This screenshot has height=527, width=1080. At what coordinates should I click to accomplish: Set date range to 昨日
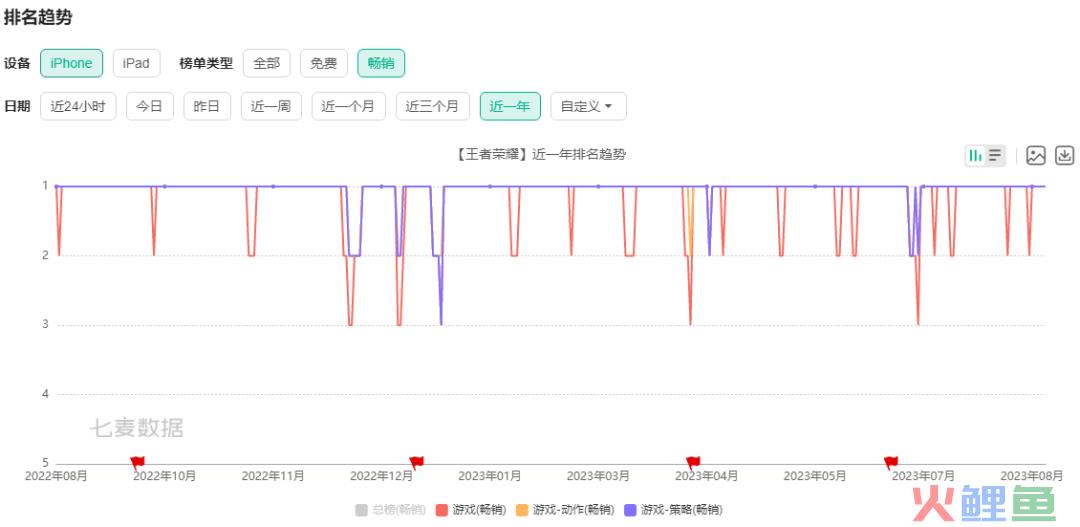(207, 106)
